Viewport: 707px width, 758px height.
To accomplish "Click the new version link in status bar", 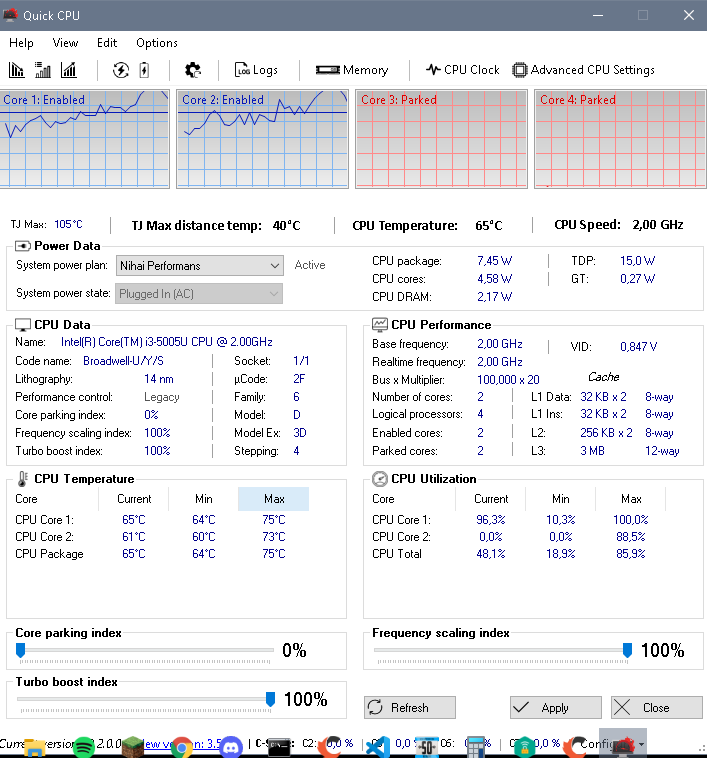I will (x=182, y=743).
